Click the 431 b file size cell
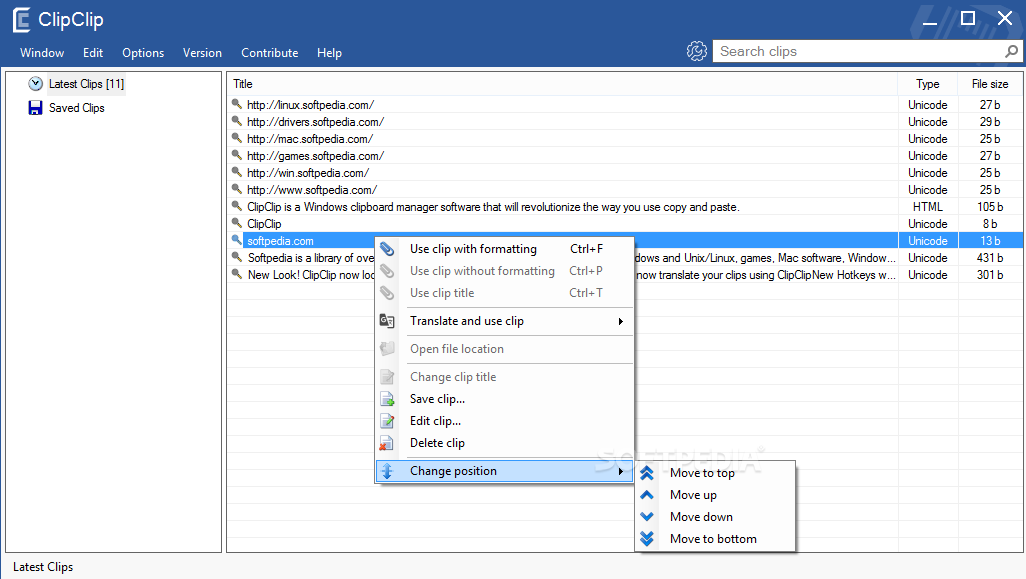The width and height of the screenshot is (1026, 579). [x=990, y=258]
